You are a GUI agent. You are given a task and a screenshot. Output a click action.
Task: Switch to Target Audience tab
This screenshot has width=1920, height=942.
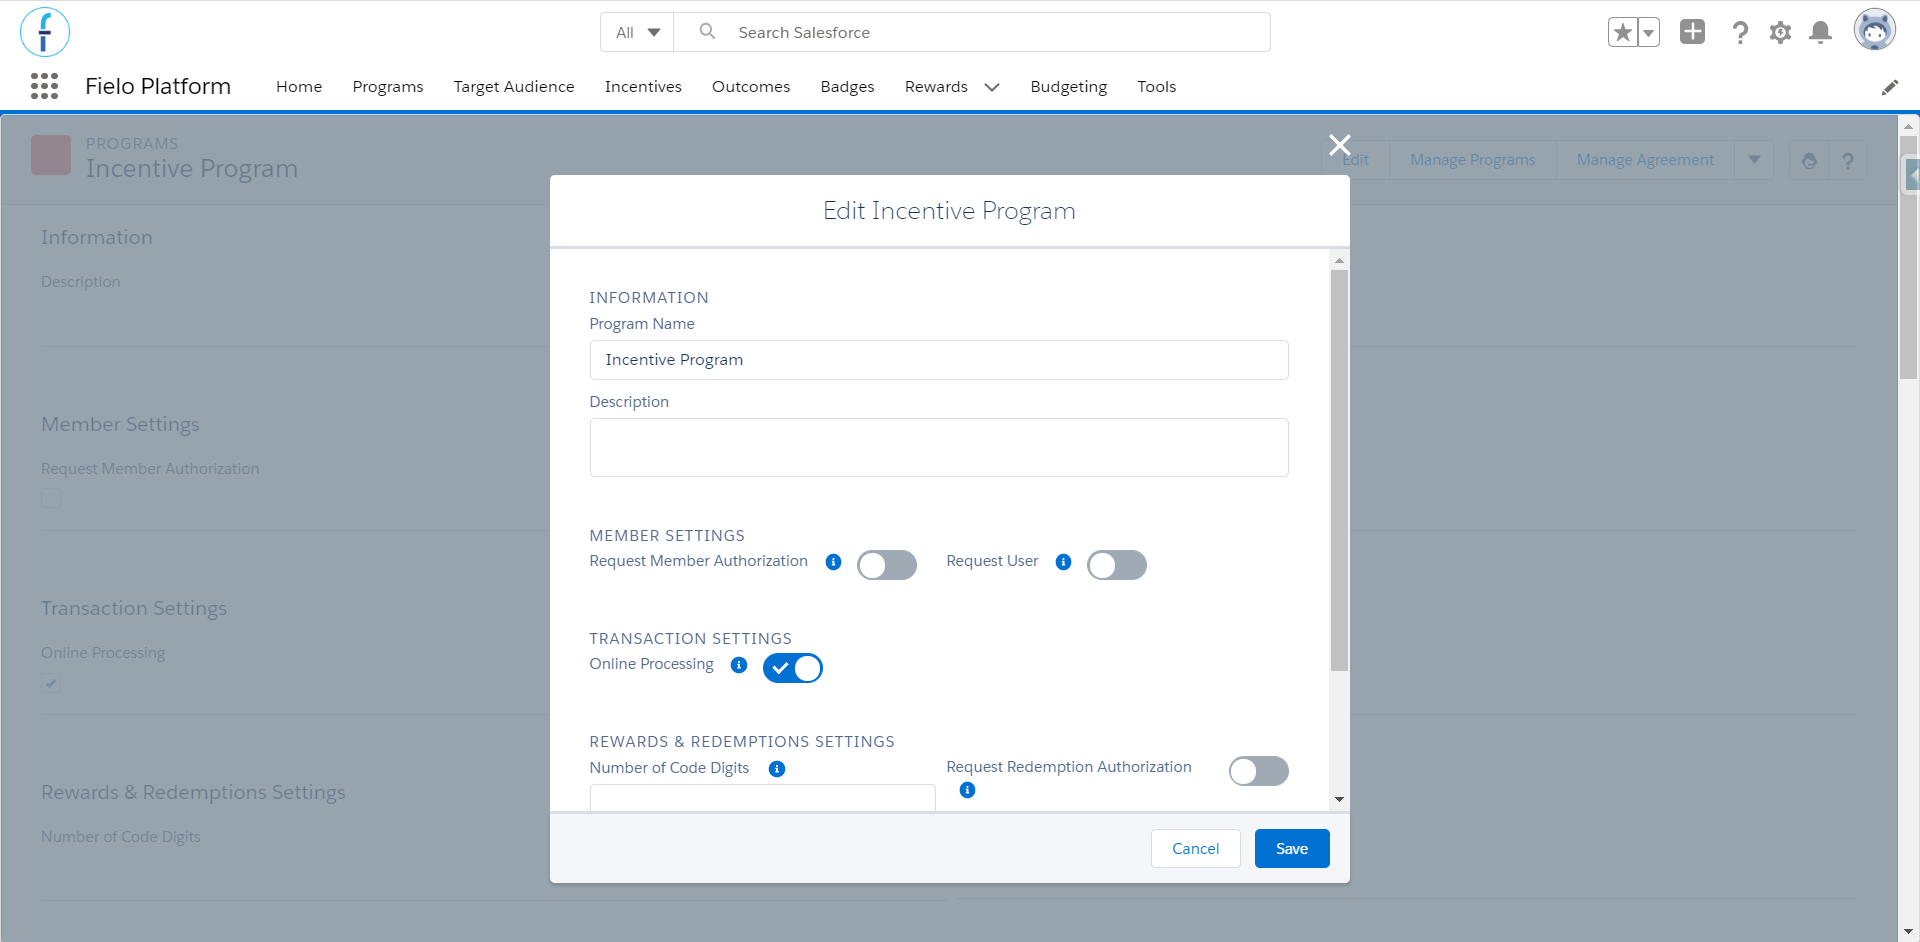[514, 87]
